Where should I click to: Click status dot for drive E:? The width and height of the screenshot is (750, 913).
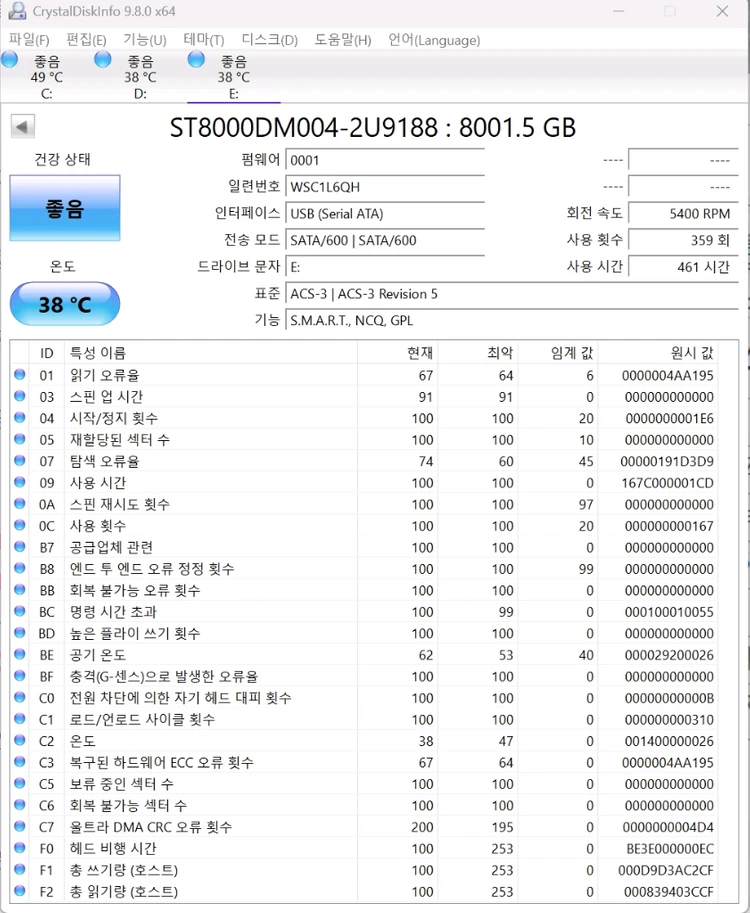tap(196, 59)
